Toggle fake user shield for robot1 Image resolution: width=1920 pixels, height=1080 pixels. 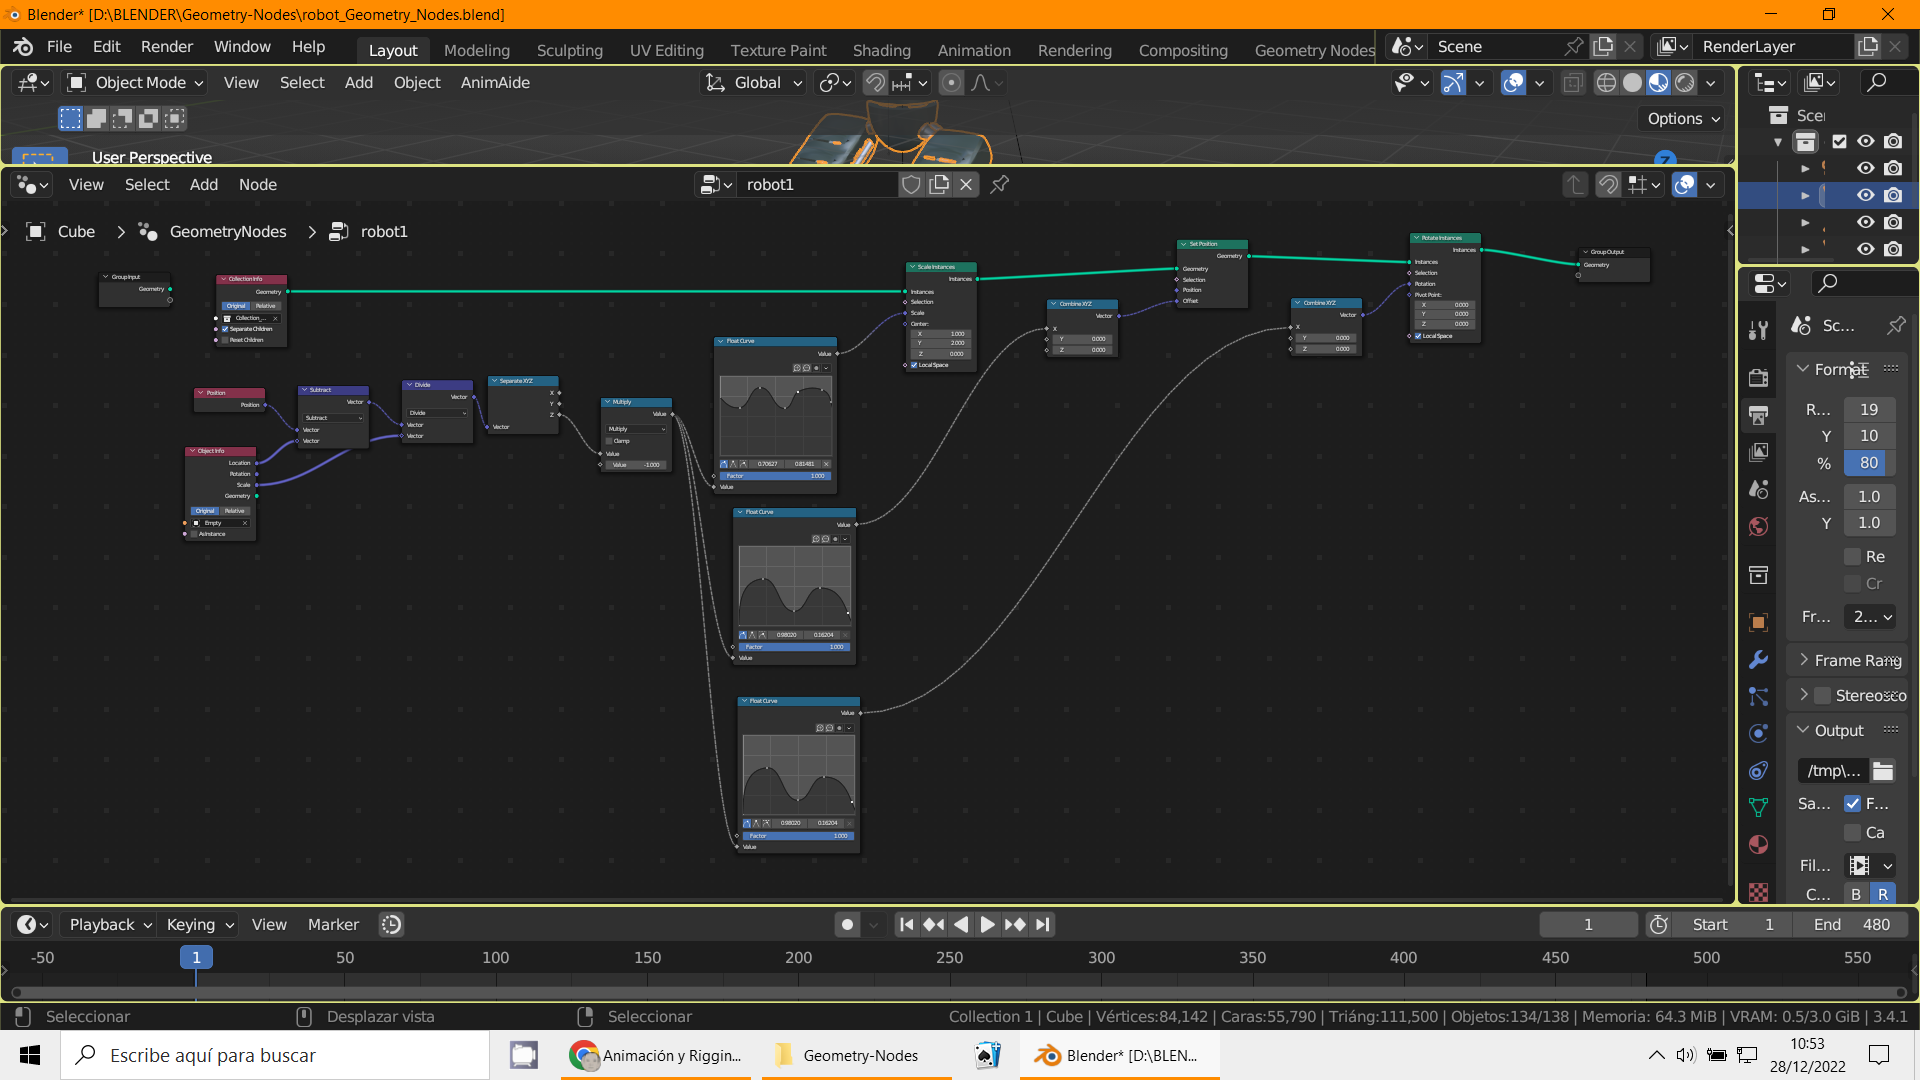tap(911, 184)
